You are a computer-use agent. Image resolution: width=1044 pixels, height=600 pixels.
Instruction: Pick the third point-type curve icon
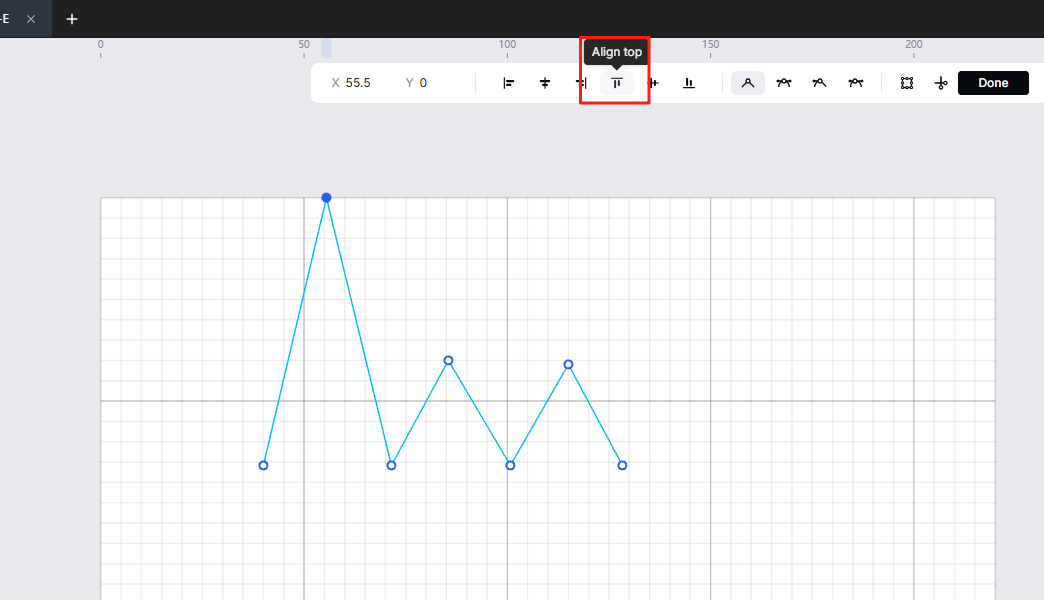(819, 83)
